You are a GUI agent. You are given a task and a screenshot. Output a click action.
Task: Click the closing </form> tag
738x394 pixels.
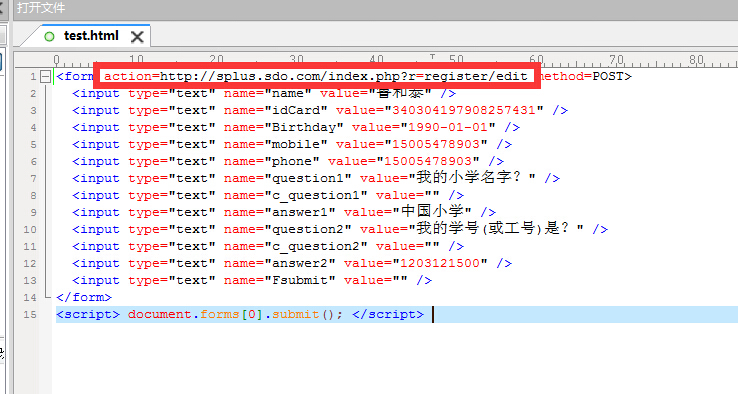pyautogui.click(x=84, y=297)
